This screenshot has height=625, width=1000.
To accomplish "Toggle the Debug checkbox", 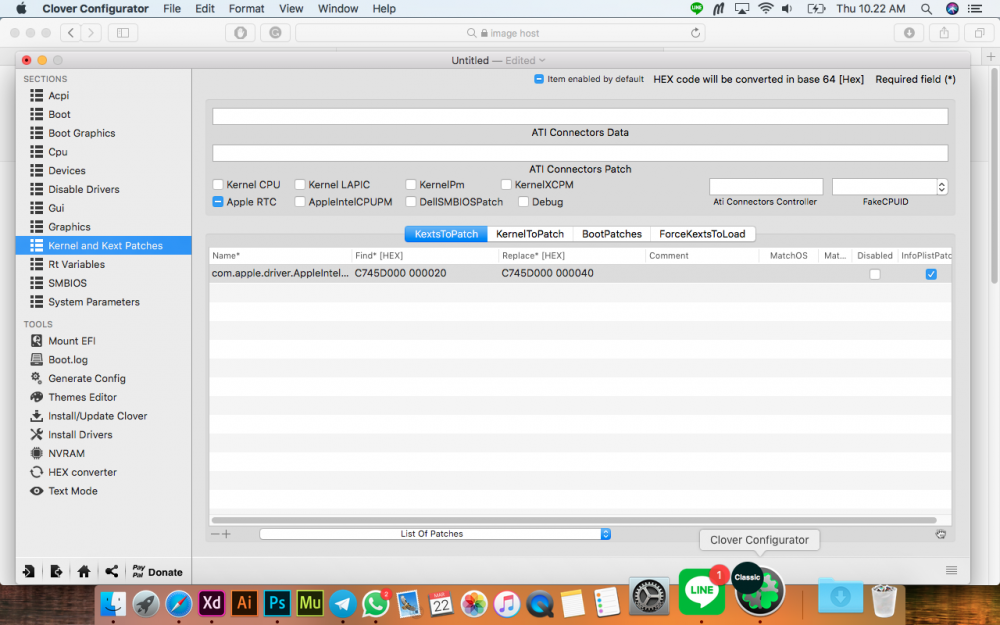I will pyautogui.click(x=524, y=202).
